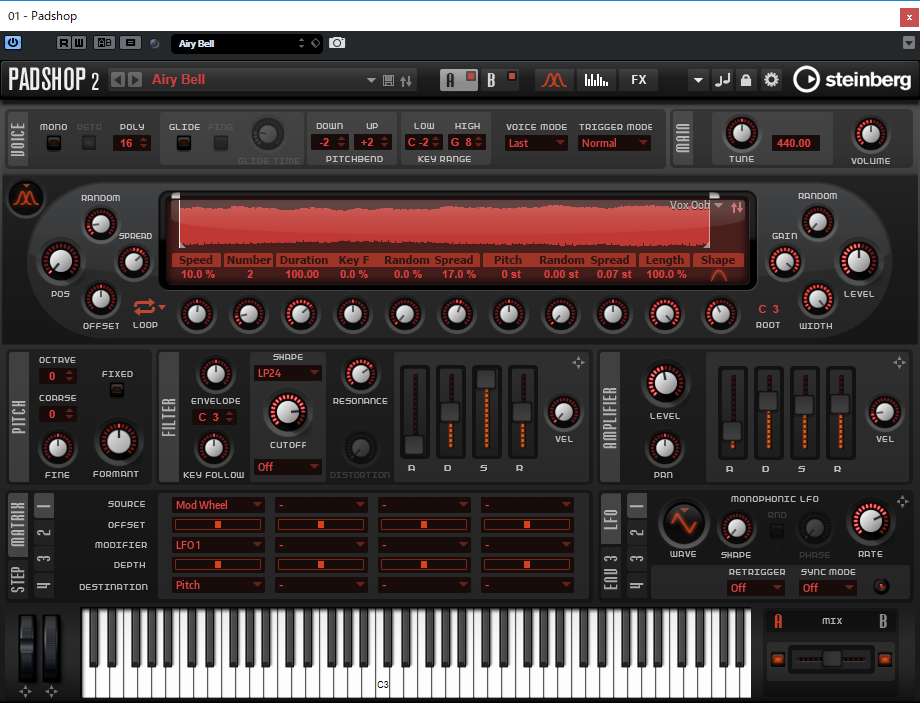Click the Filter envelope four-arrow icon
The height and width of the screenshot is (703, 920).
click(x=579, y=363)
